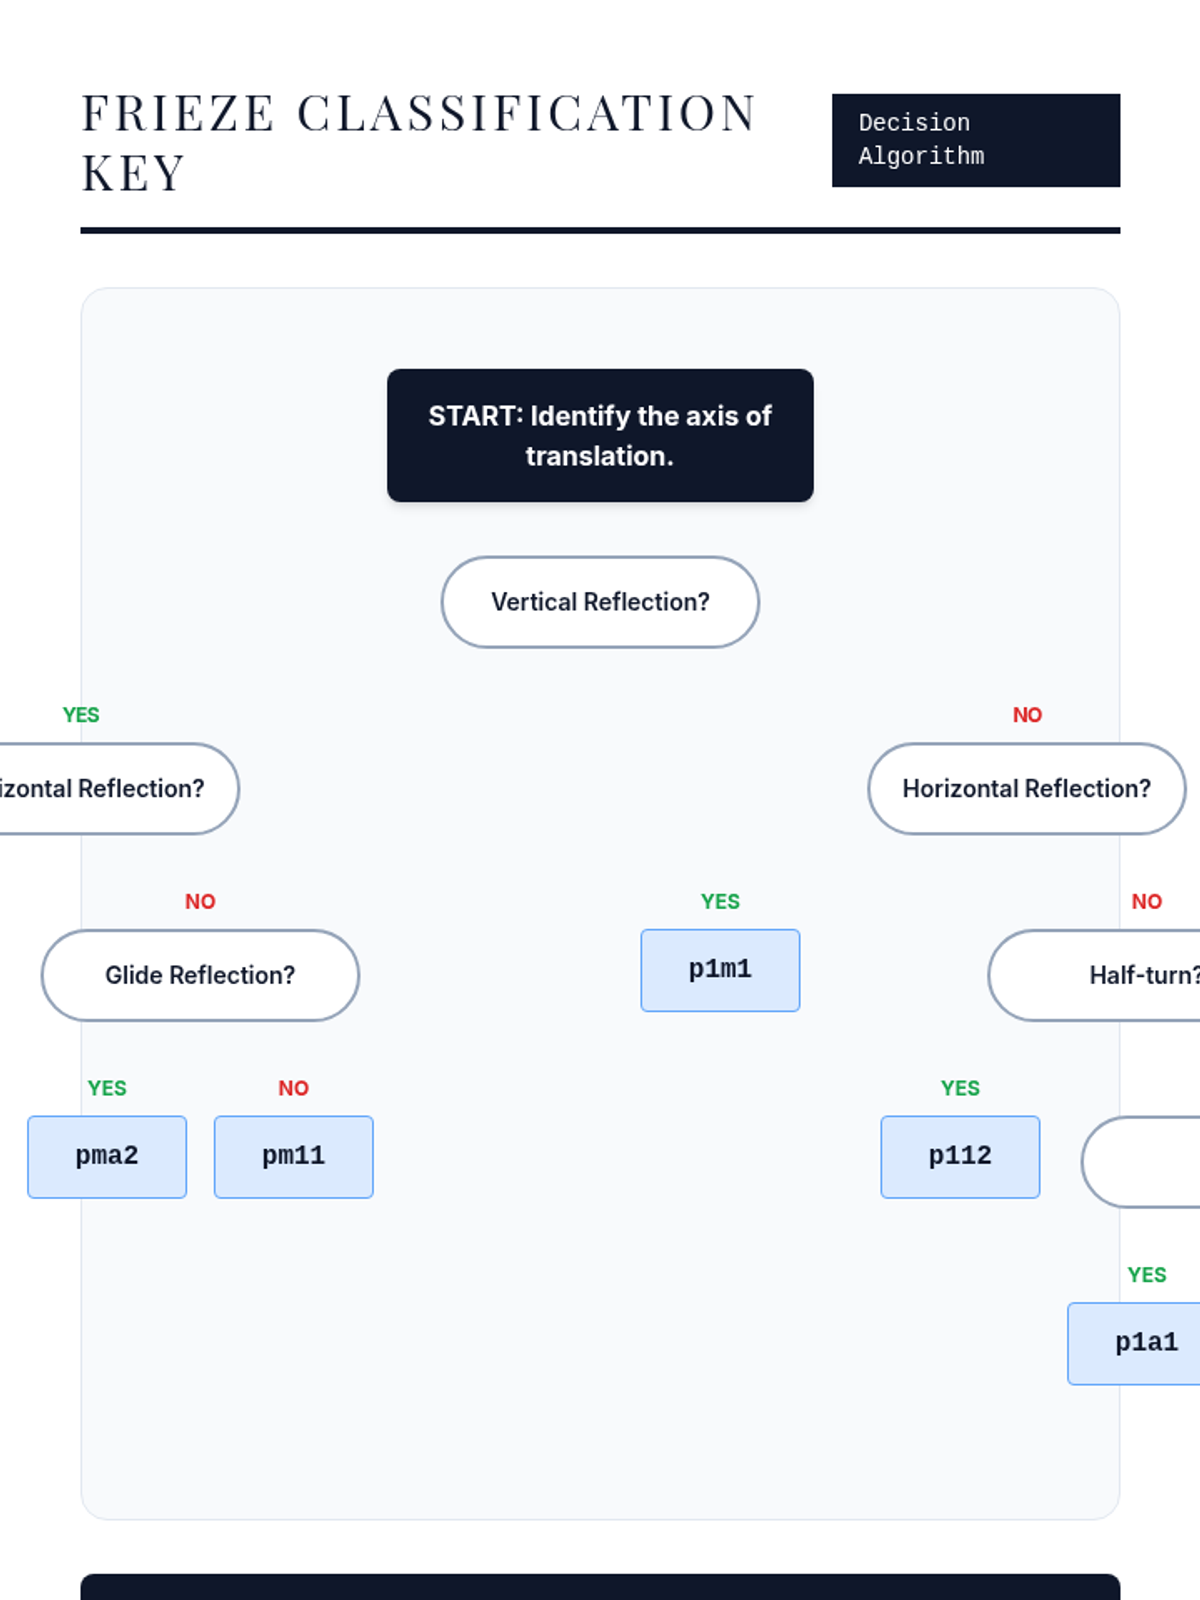Click the YES label above p1m1
Image resolution: width=1200 pixels, height=1600 pixels.
point(720,901)
